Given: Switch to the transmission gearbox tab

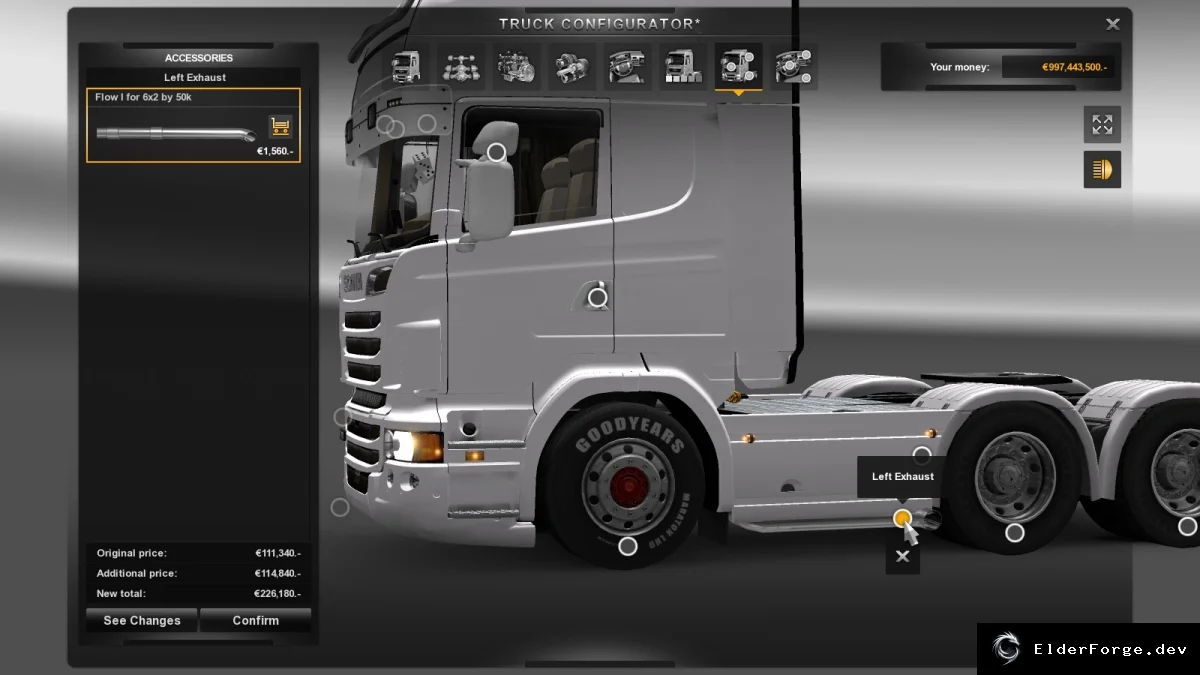Looking at the screenshot, I should [572, 67].
